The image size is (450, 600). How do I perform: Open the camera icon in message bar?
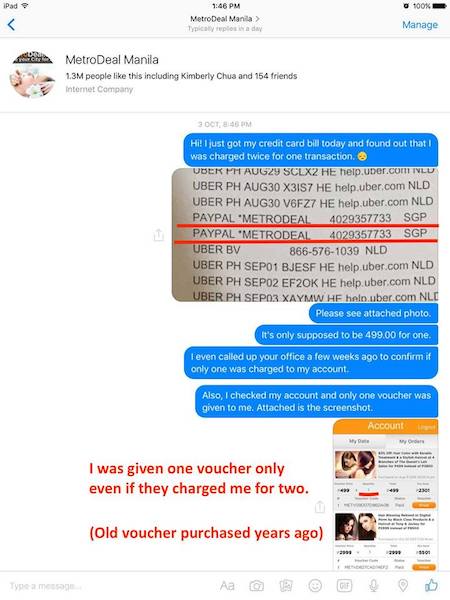coord(256,585)
